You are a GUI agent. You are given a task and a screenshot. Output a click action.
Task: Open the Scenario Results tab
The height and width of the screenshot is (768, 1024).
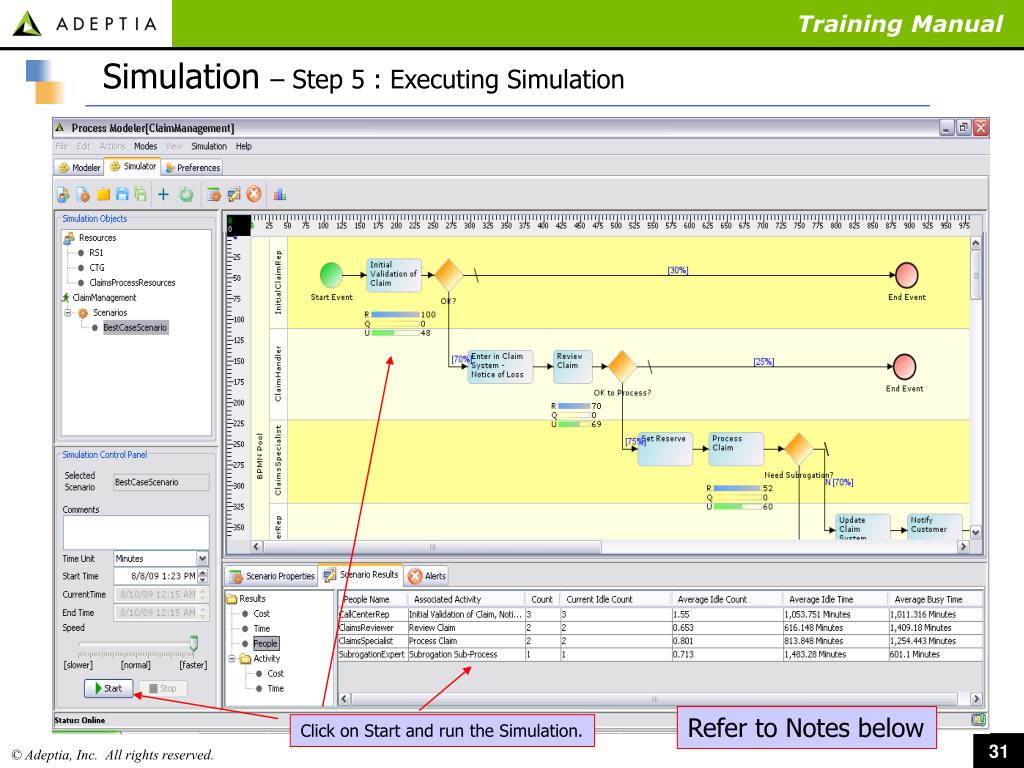(360, 575)
